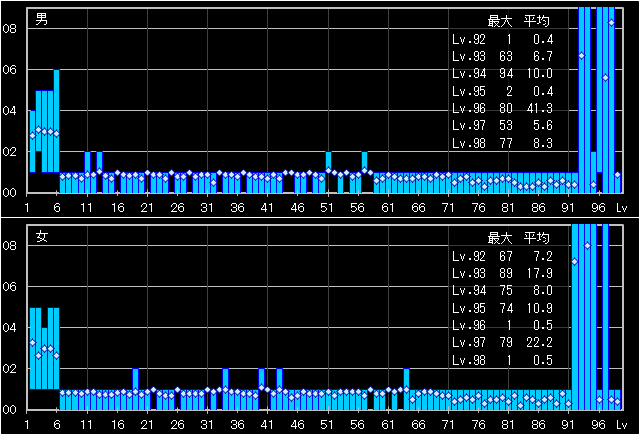This screenshot has height=435, width=640.
Task: Pick average 10.9 in 女 Lv.95 row
Action: tap(540, 308)
